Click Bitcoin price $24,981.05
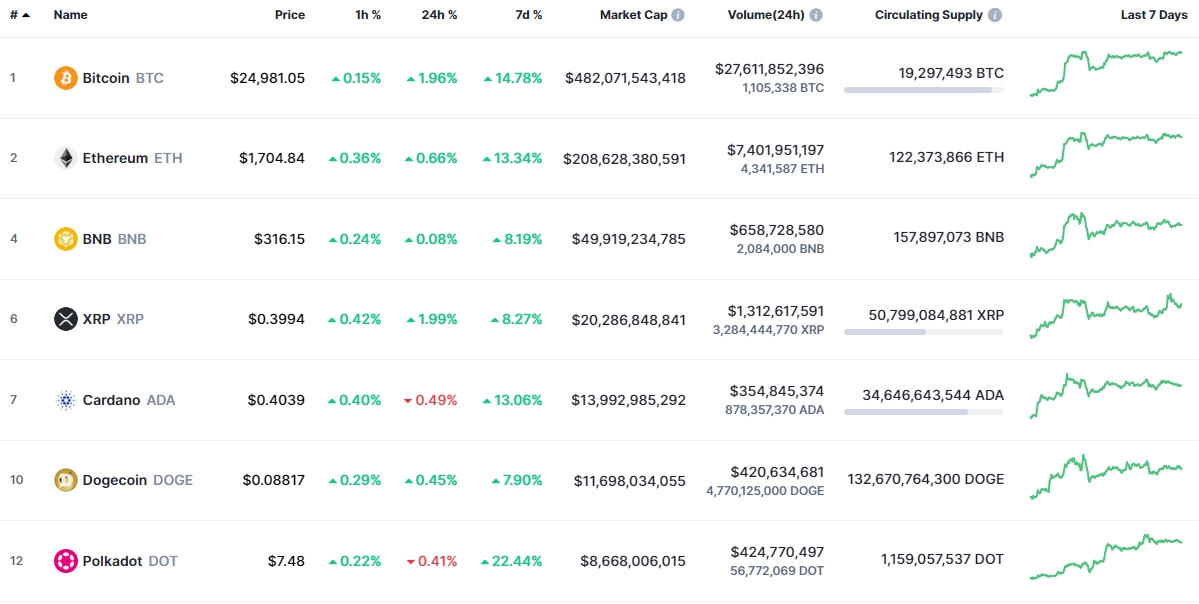Viewport: 1199px width, 604px height. [268, 78]
